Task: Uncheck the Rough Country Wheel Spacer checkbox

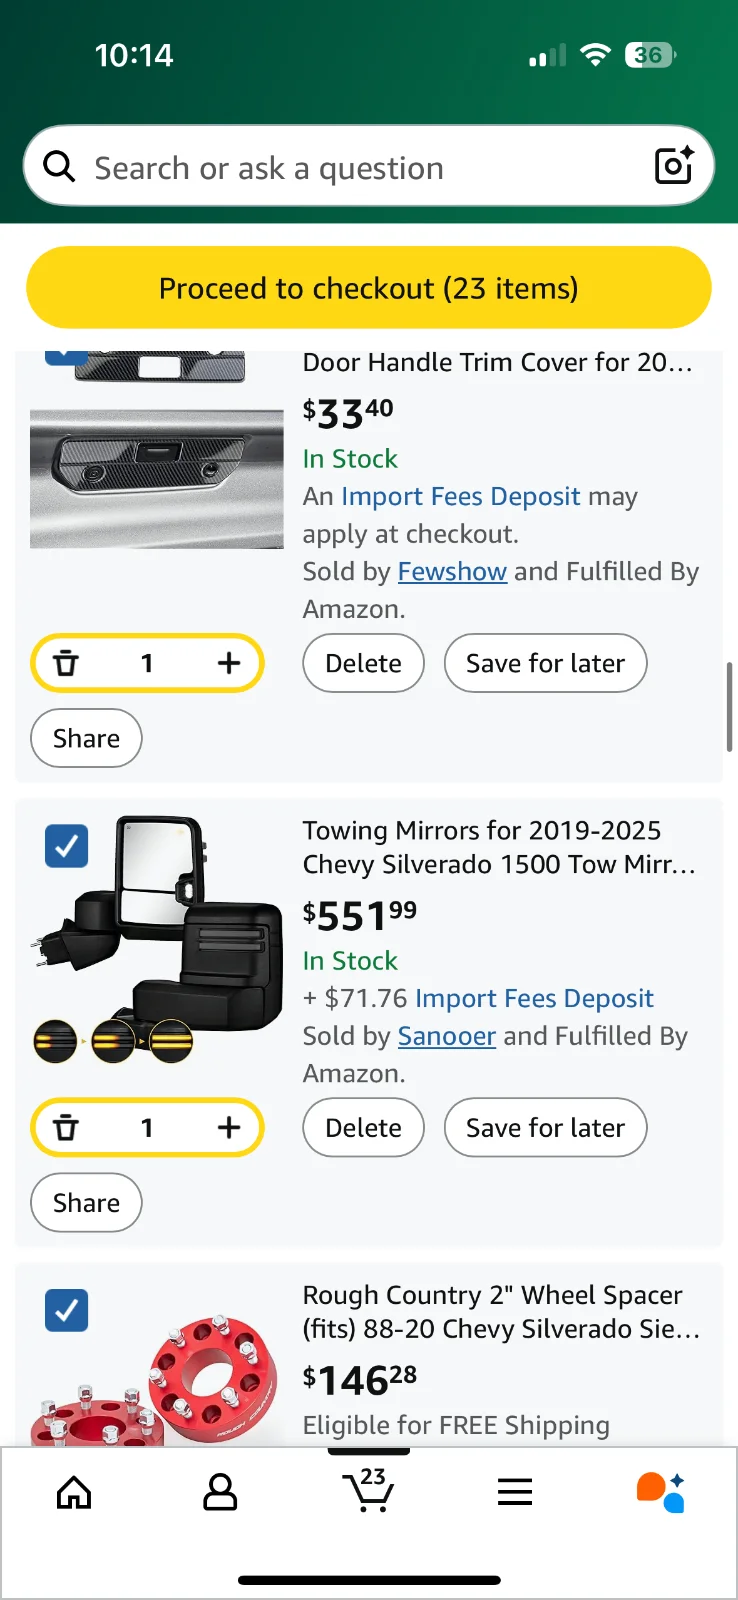Action: (x=67, y=1310)
